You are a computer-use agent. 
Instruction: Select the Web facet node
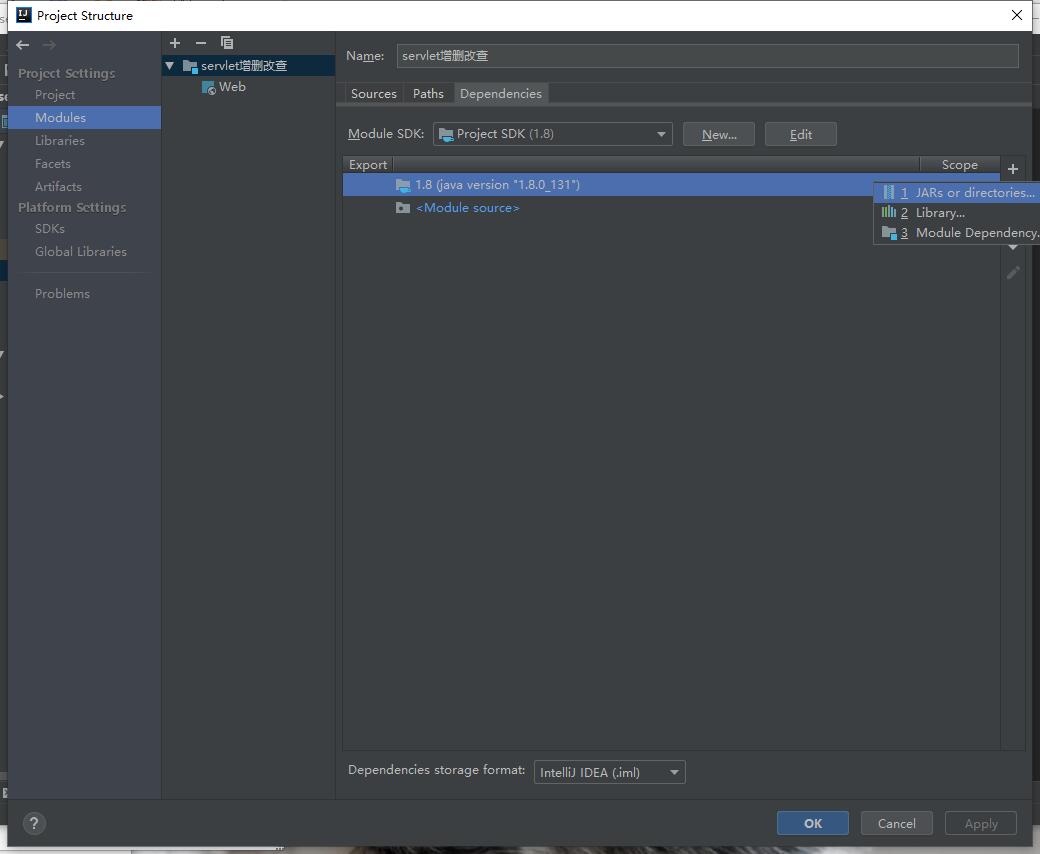[x=232, y=87]
